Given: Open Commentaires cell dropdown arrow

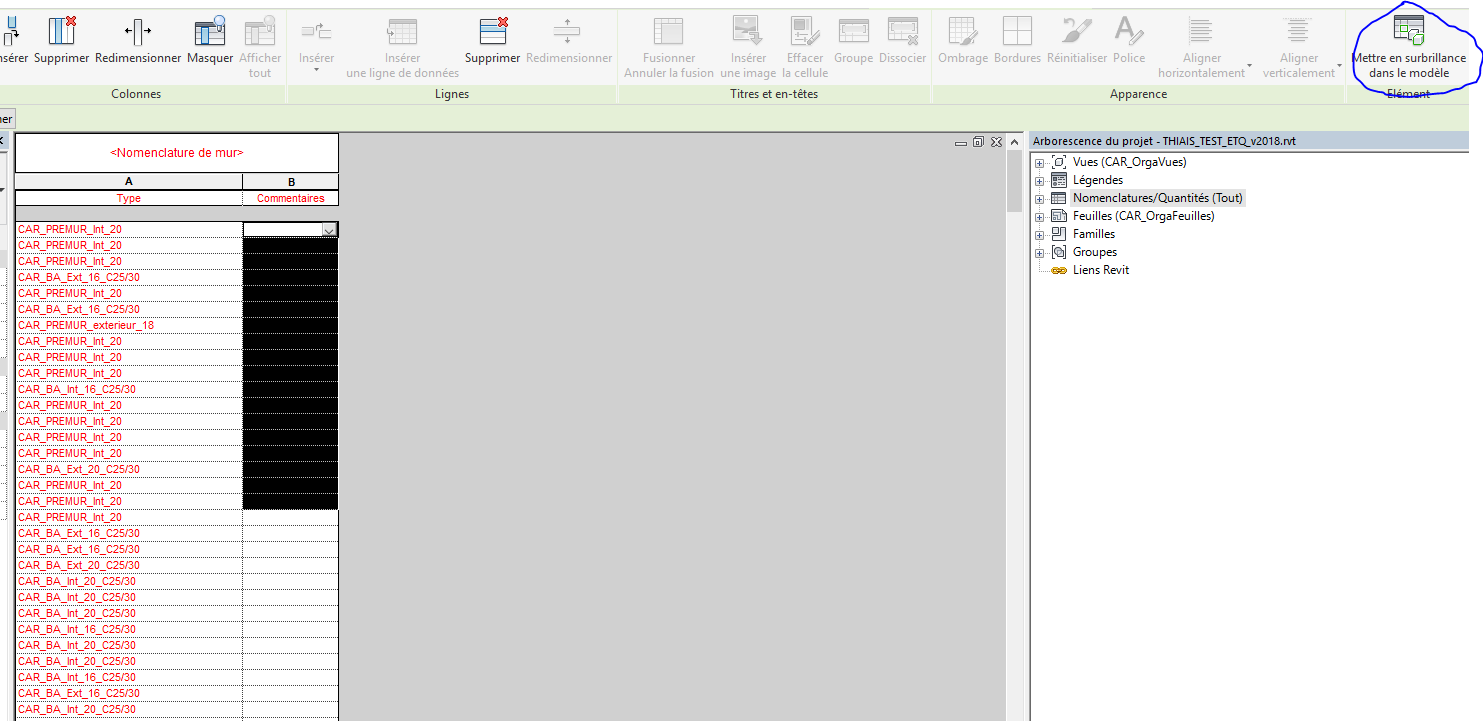Looking at the screenshot, I should (x=329, y=230).
